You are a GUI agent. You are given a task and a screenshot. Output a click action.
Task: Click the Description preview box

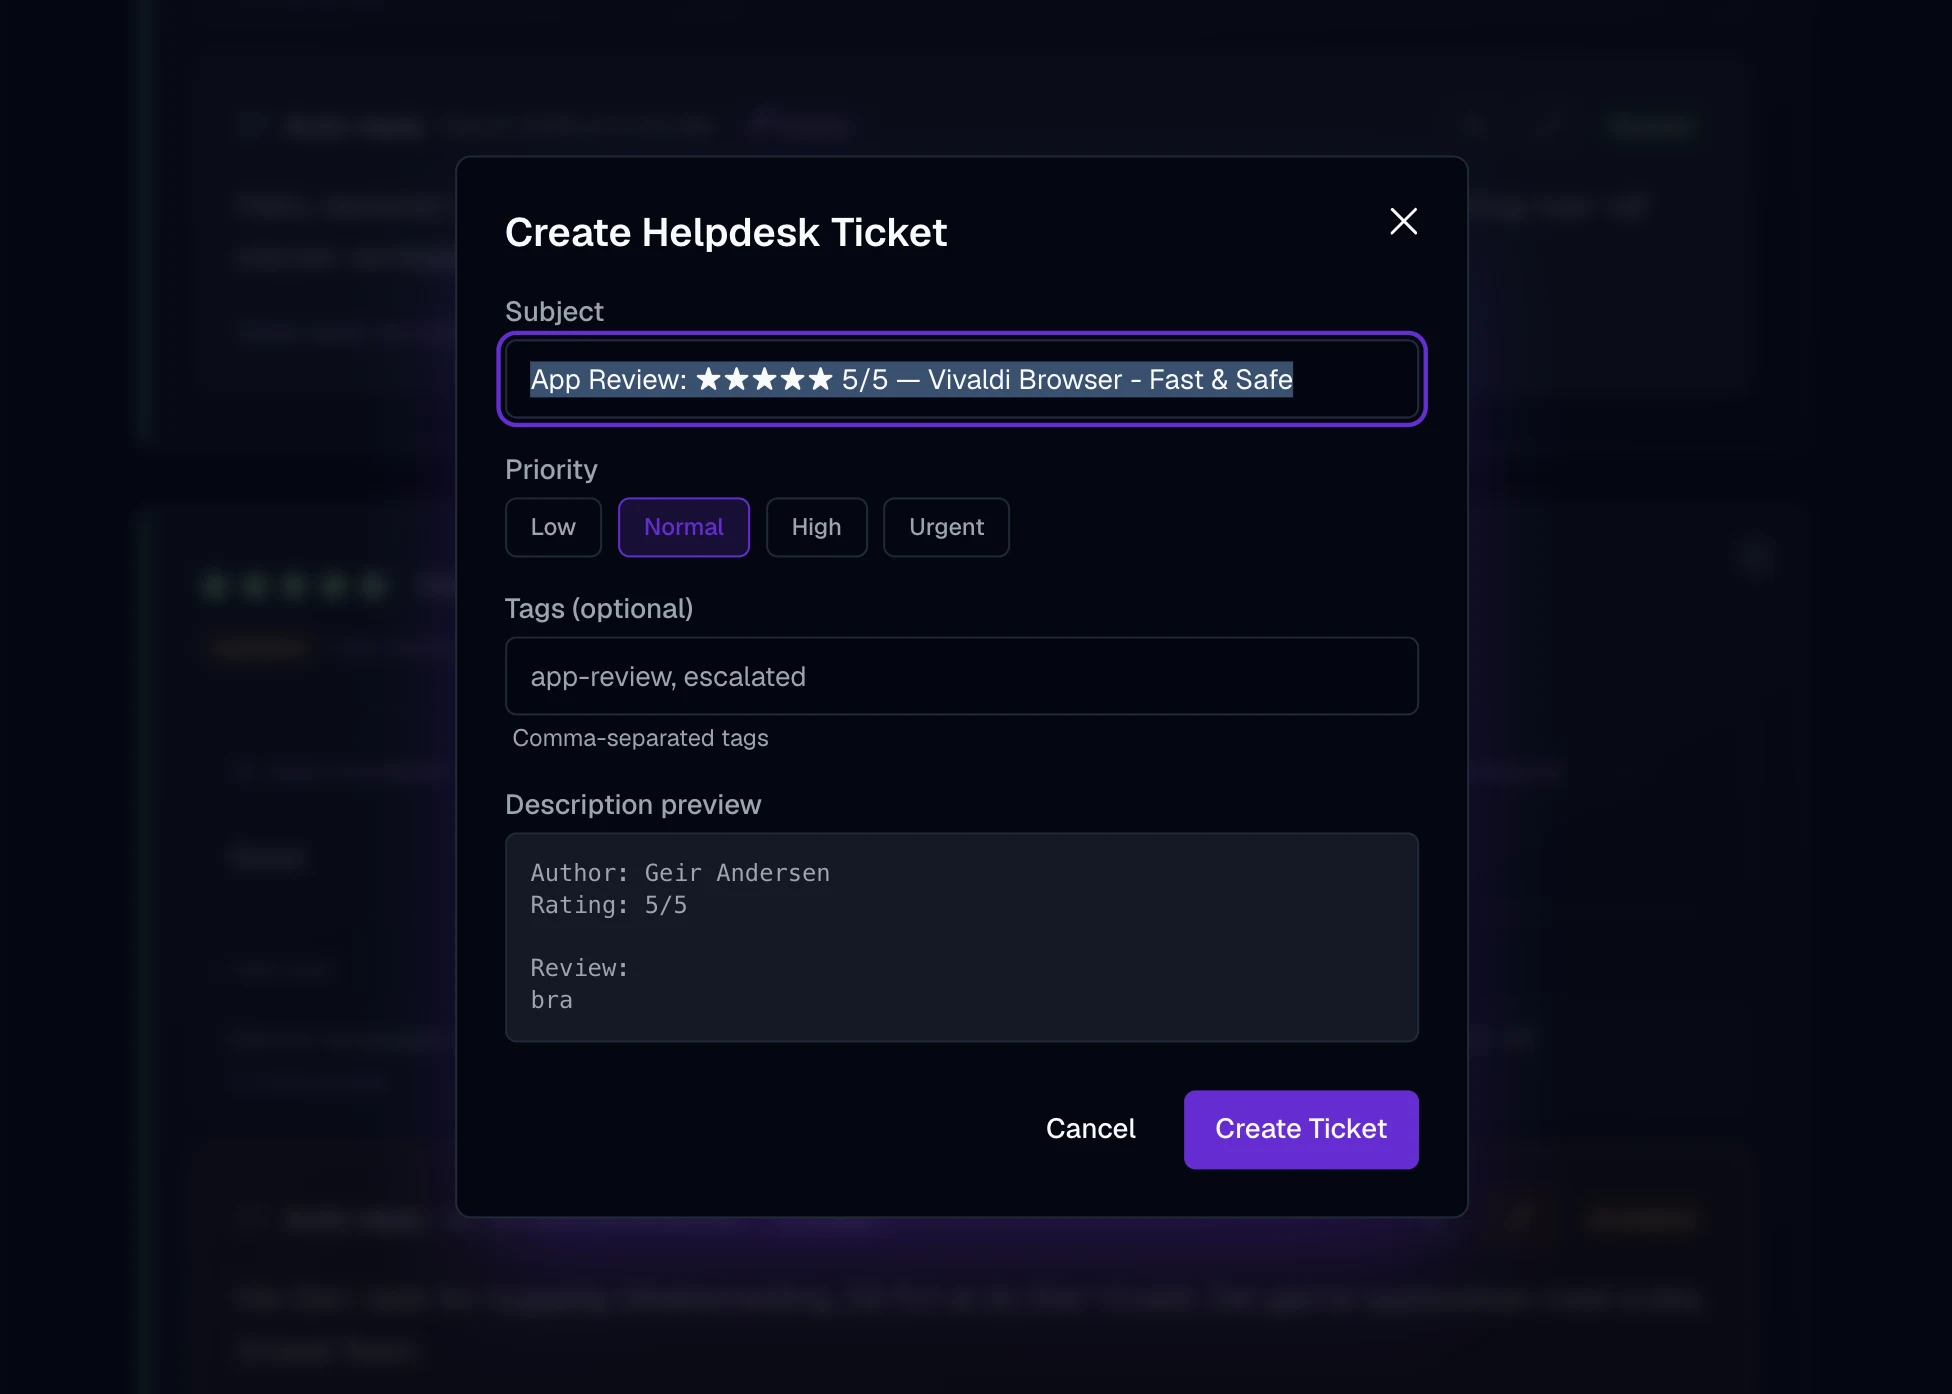(x=961, y=937)
